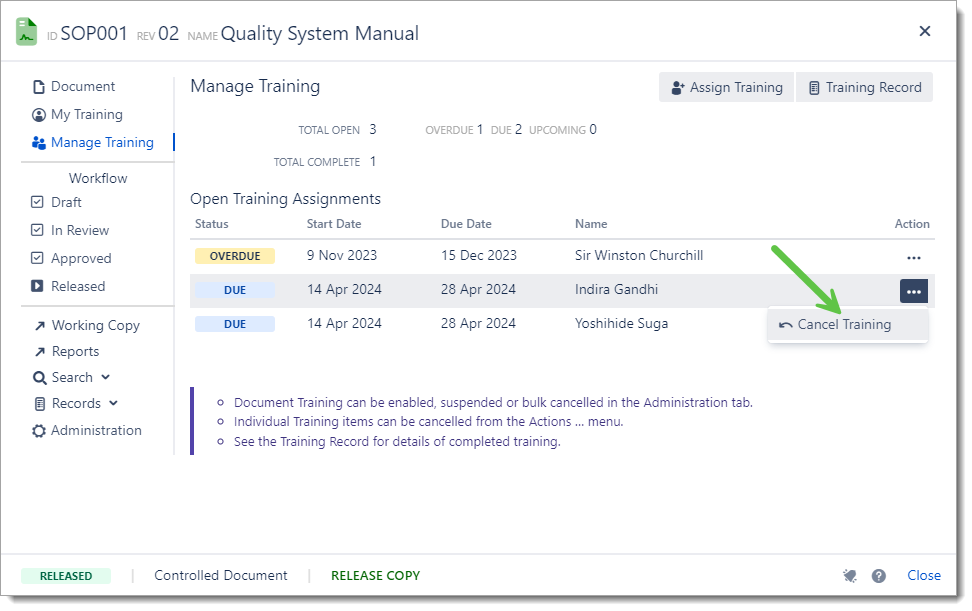This screenshot has width=972, height=611.
Task: Expand the Records dropdown in sidebar
Action: (x=76, y=404)
